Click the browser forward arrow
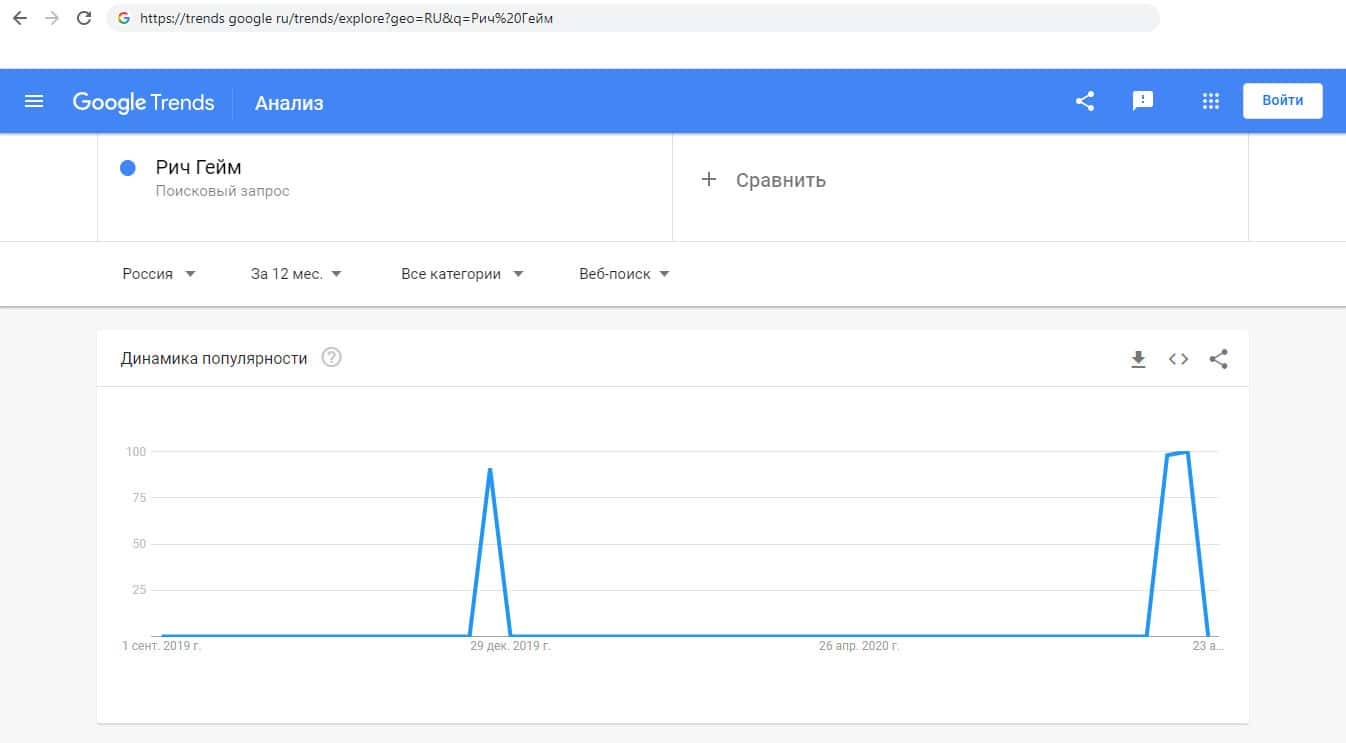The width and height of the screenshot is (1346, 743). (51, 18)
